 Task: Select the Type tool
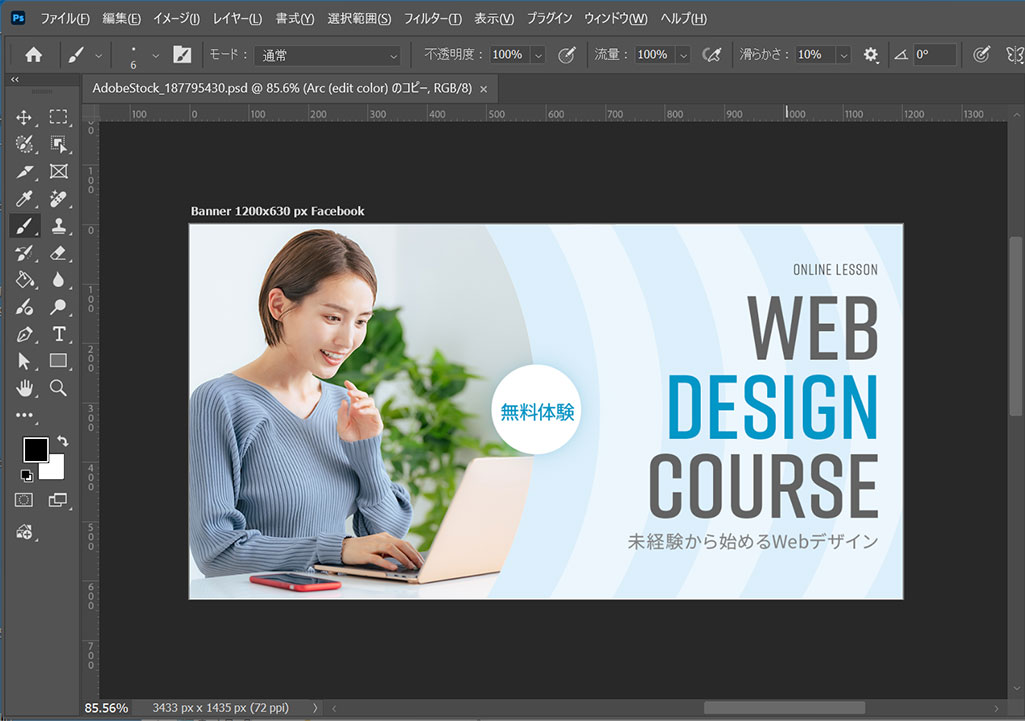tap(58, 334)
